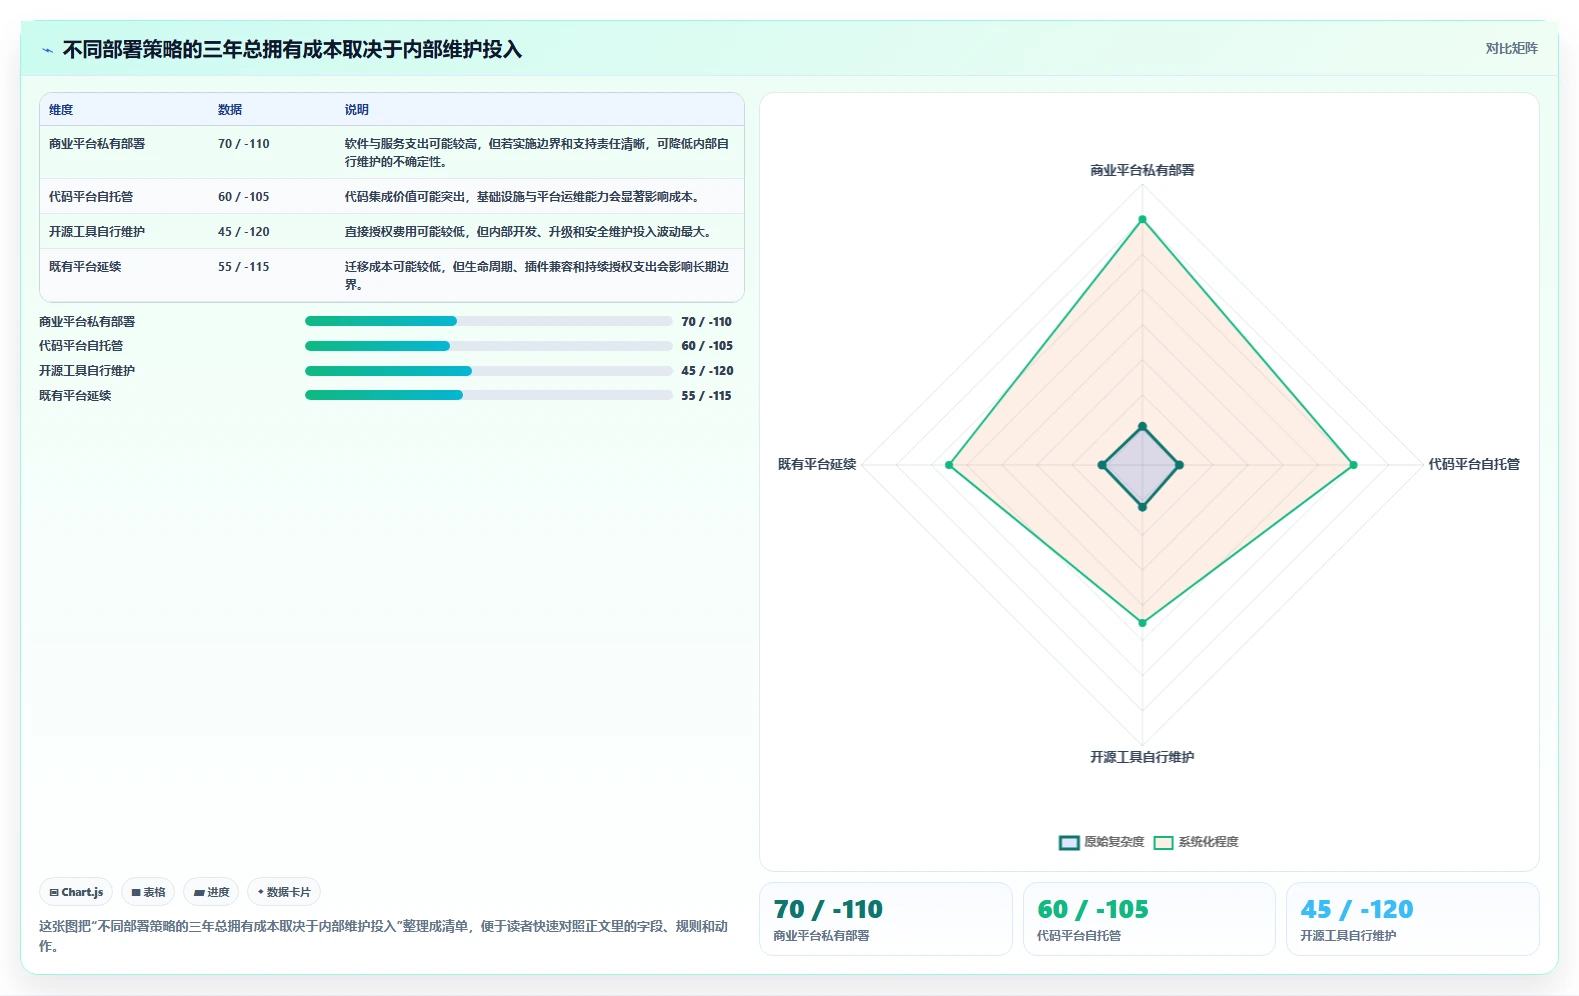Click green radar point toward 既有平台延续
This screenshot has height=996, width=1579.
pos(949,465)
